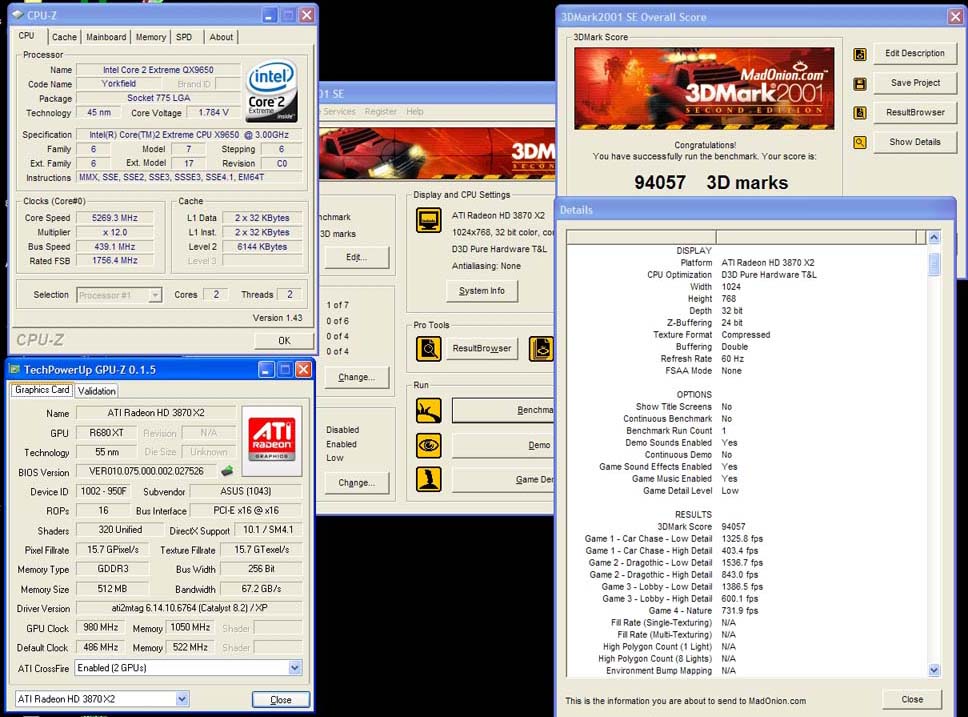Click the Demo eye icon
Image resolution: width=968 pixels, height=717 pixels.
point(428,445)
